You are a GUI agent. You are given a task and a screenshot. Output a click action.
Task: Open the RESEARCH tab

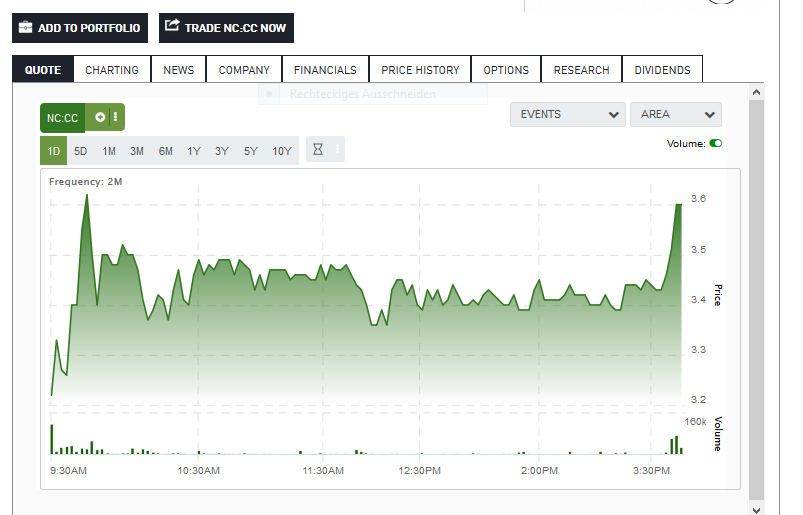click(581, 70)
